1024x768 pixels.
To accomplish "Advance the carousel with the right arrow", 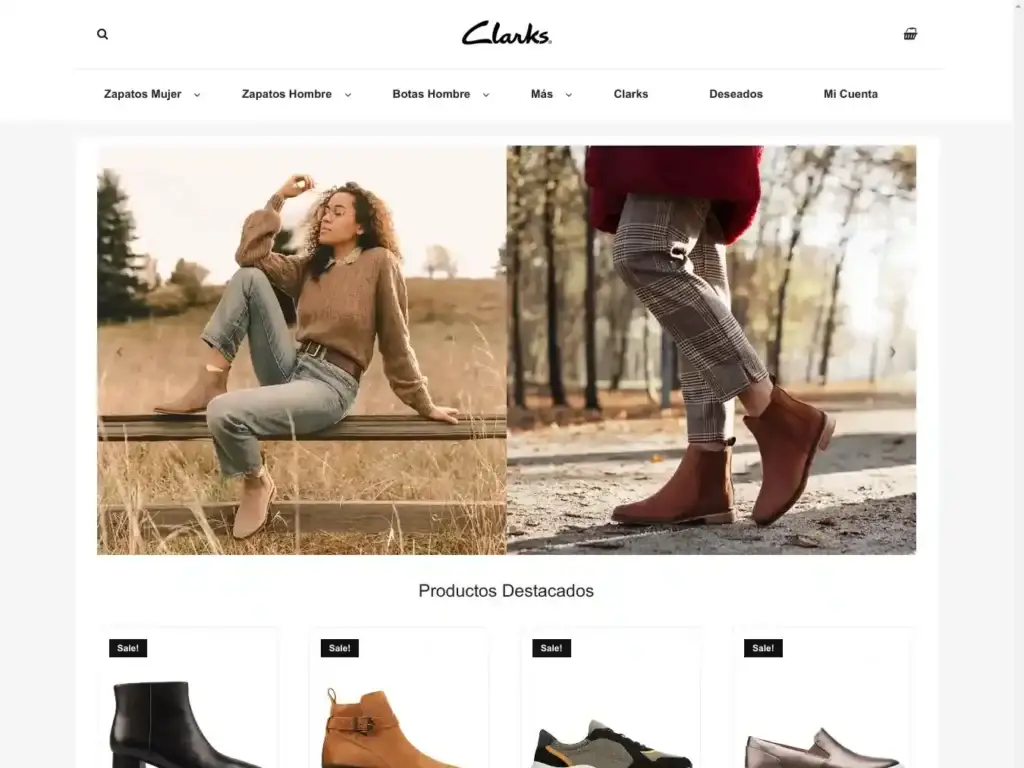I will (893, 352).
